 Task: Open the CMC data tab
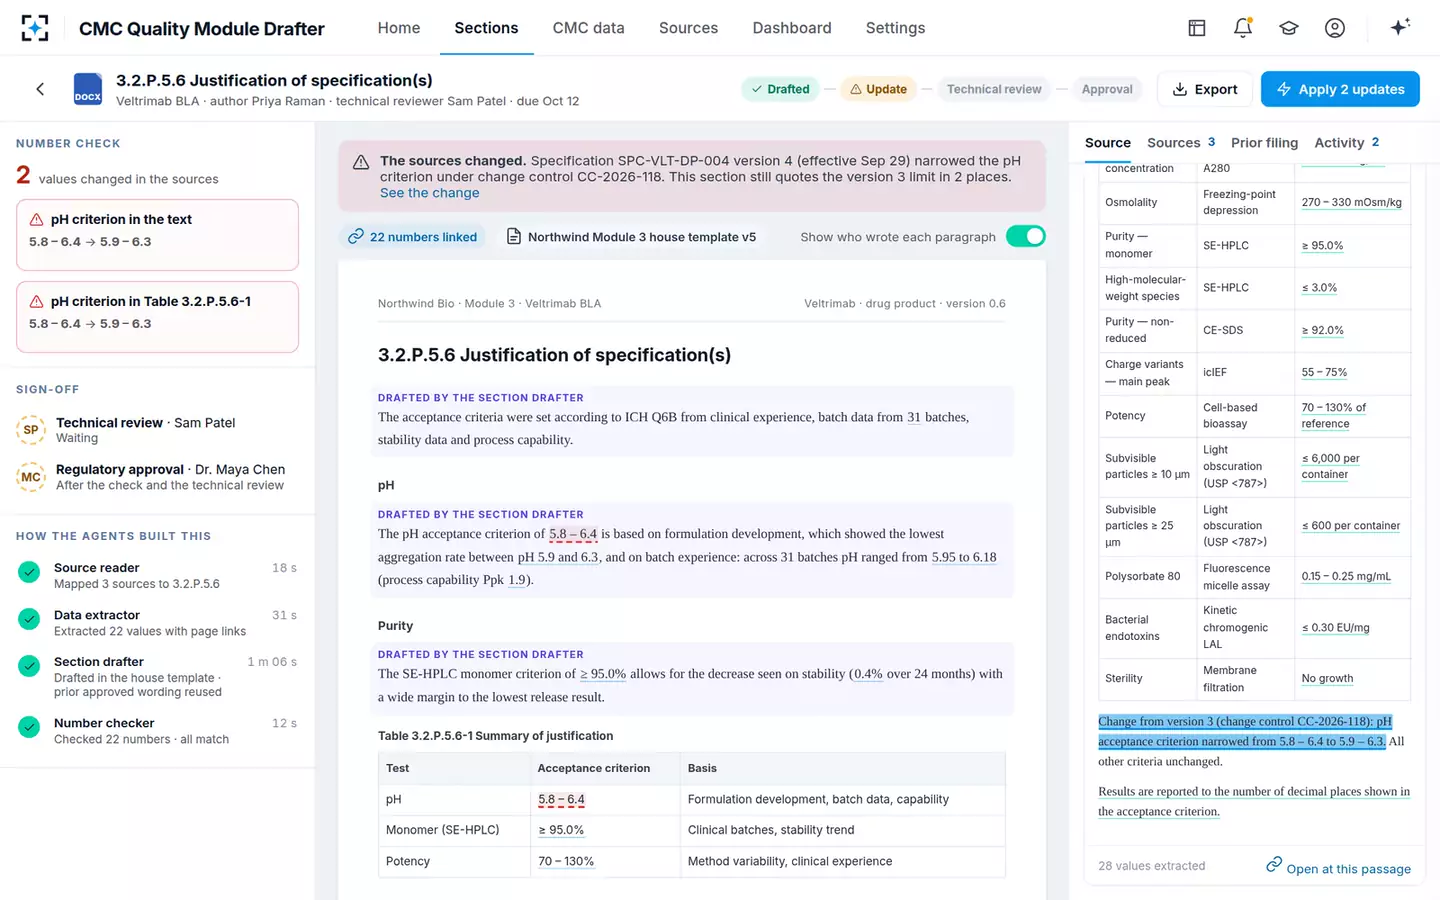[x=588, y=28]
